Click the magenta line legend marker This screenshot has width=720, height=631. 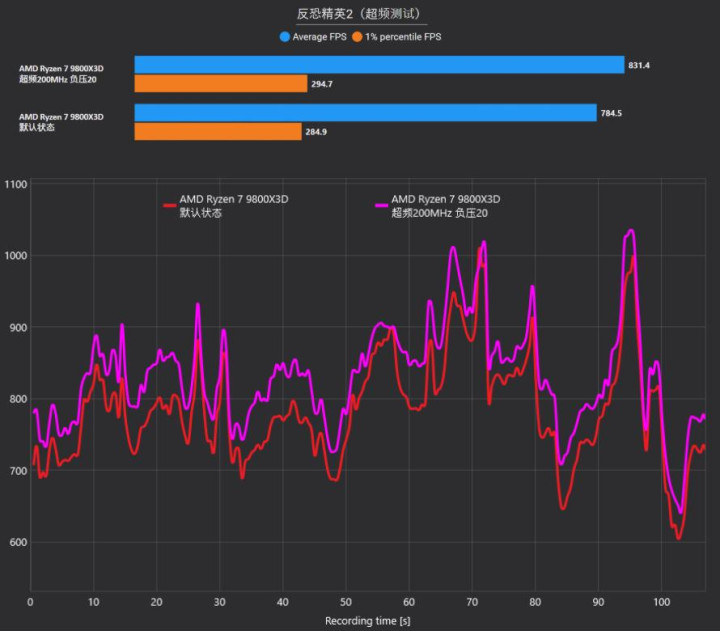382,205
